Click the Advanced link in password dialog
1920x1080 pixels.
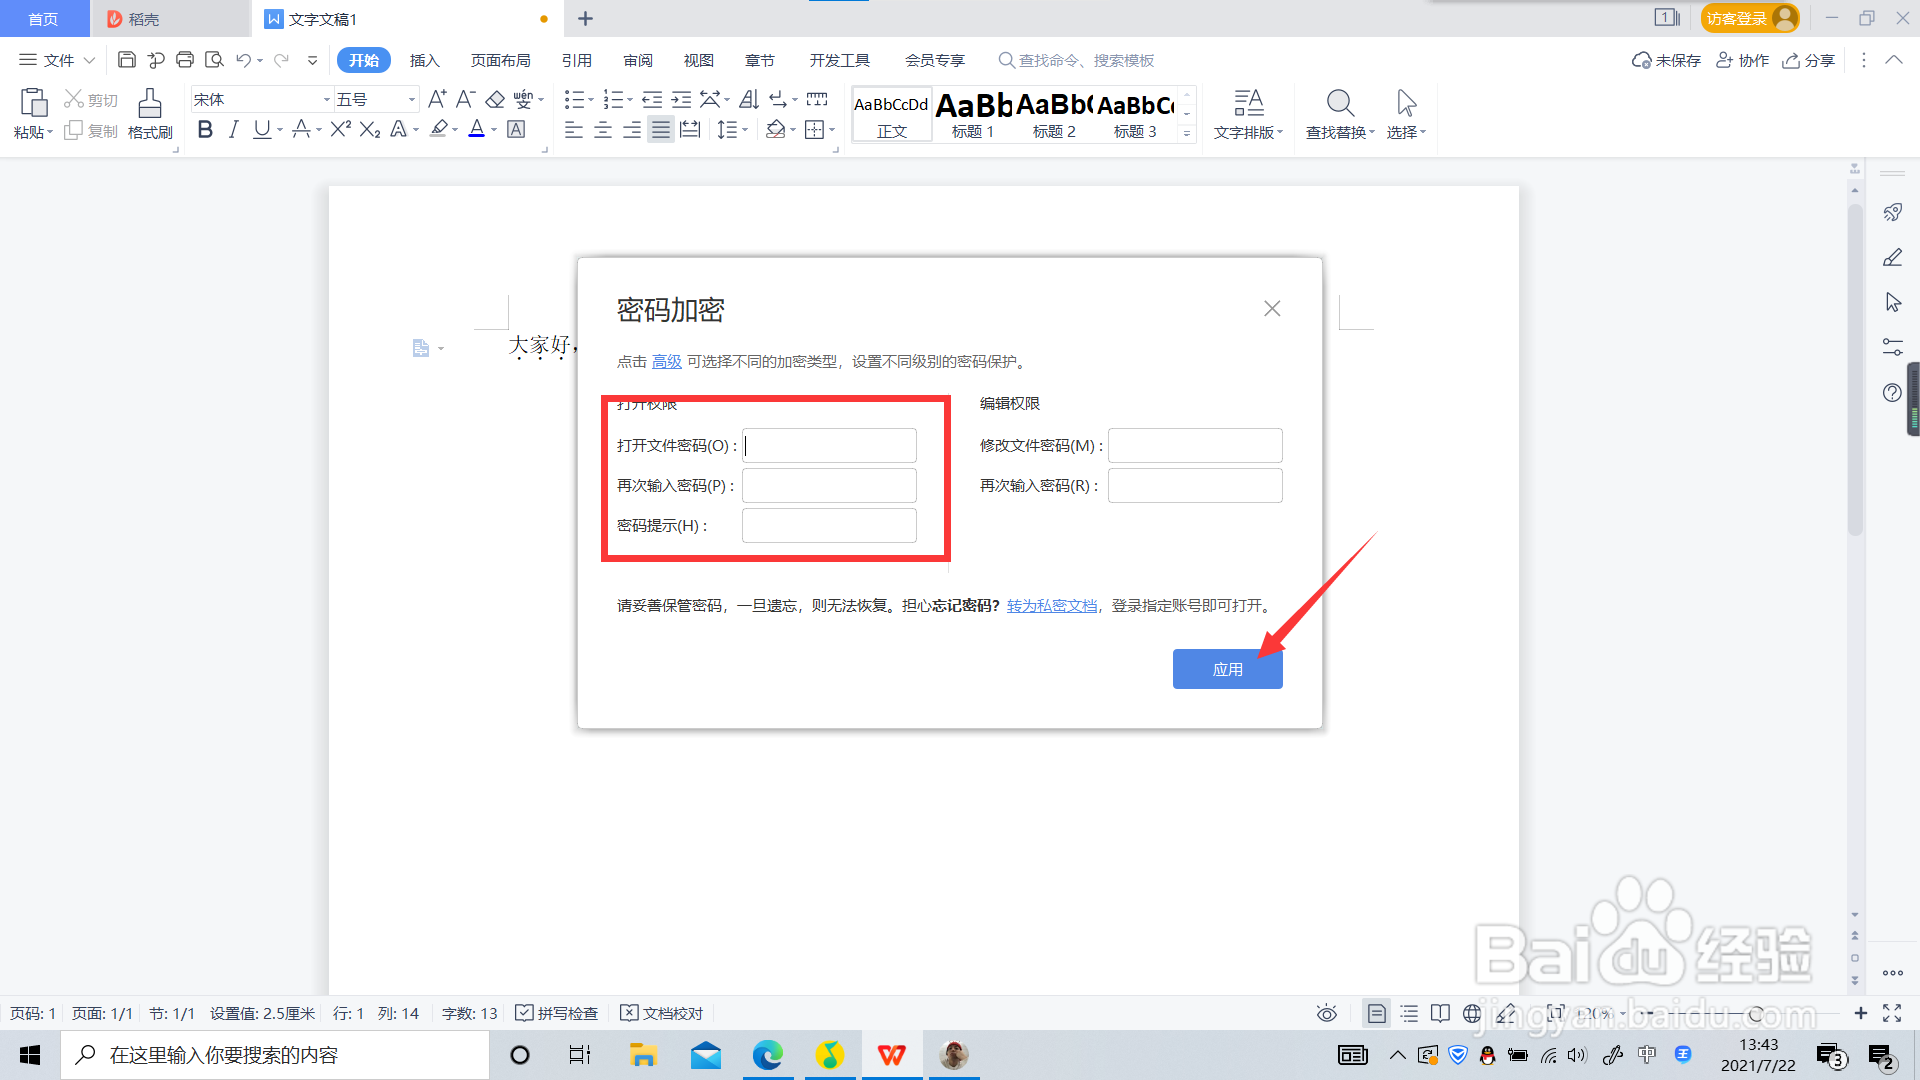(x=666, y=361)
